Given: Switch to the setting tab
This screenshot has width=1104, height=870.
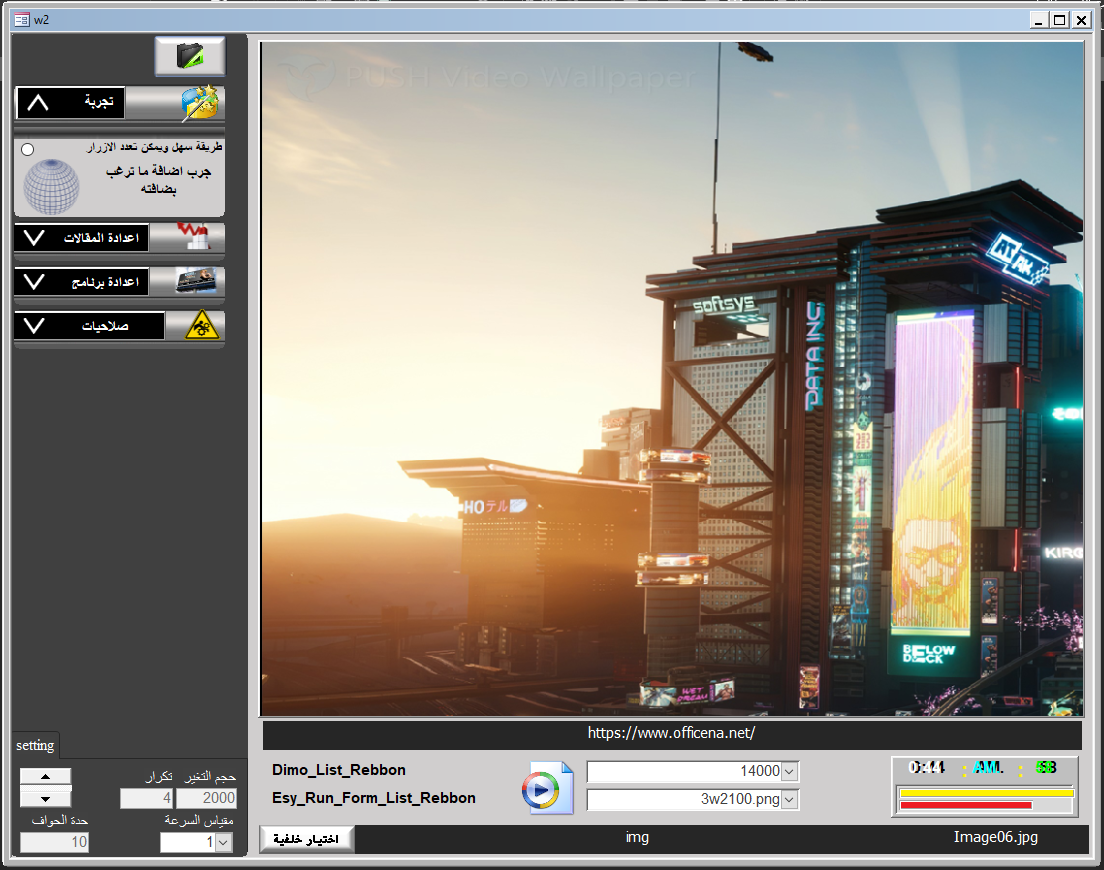Looking at the screenshot, I should (x=35, y=746).
